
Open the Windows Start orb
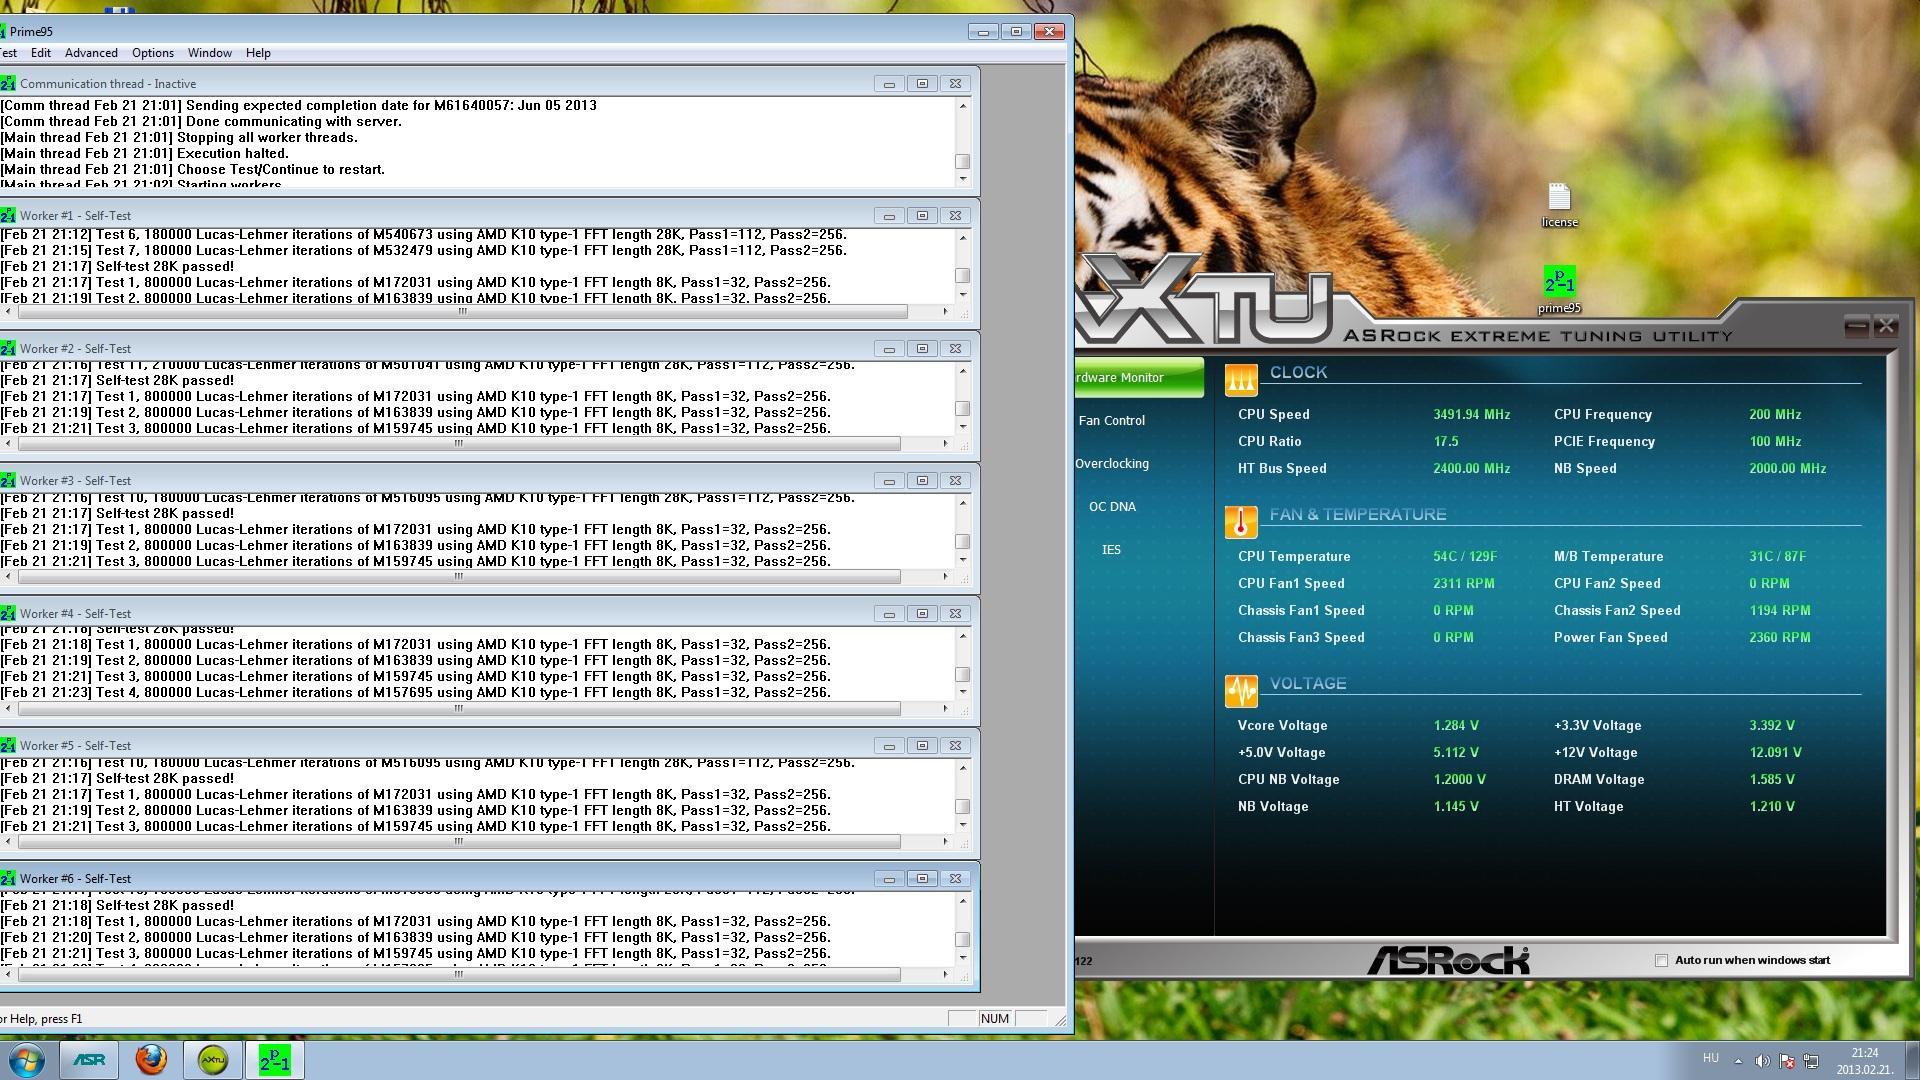coord(27,1060)
